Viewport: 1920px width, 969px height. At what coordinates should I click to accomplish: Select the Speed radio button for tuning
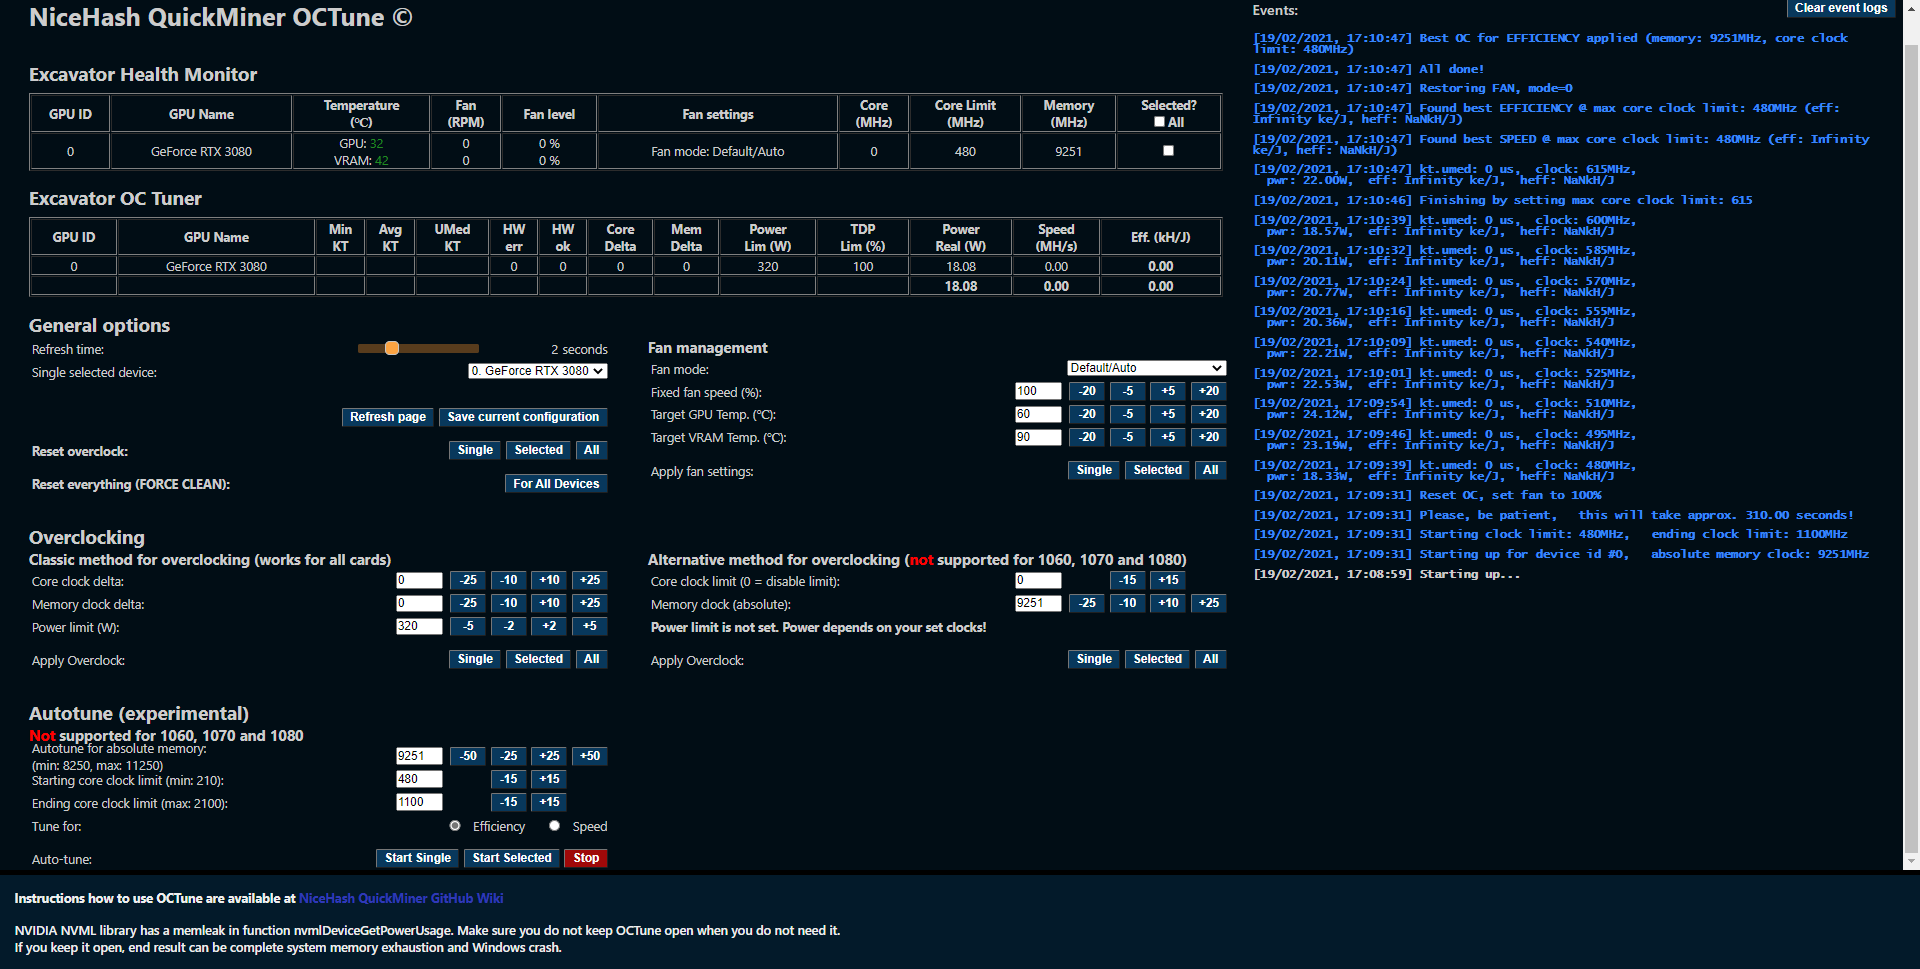[x=554, y=826]
